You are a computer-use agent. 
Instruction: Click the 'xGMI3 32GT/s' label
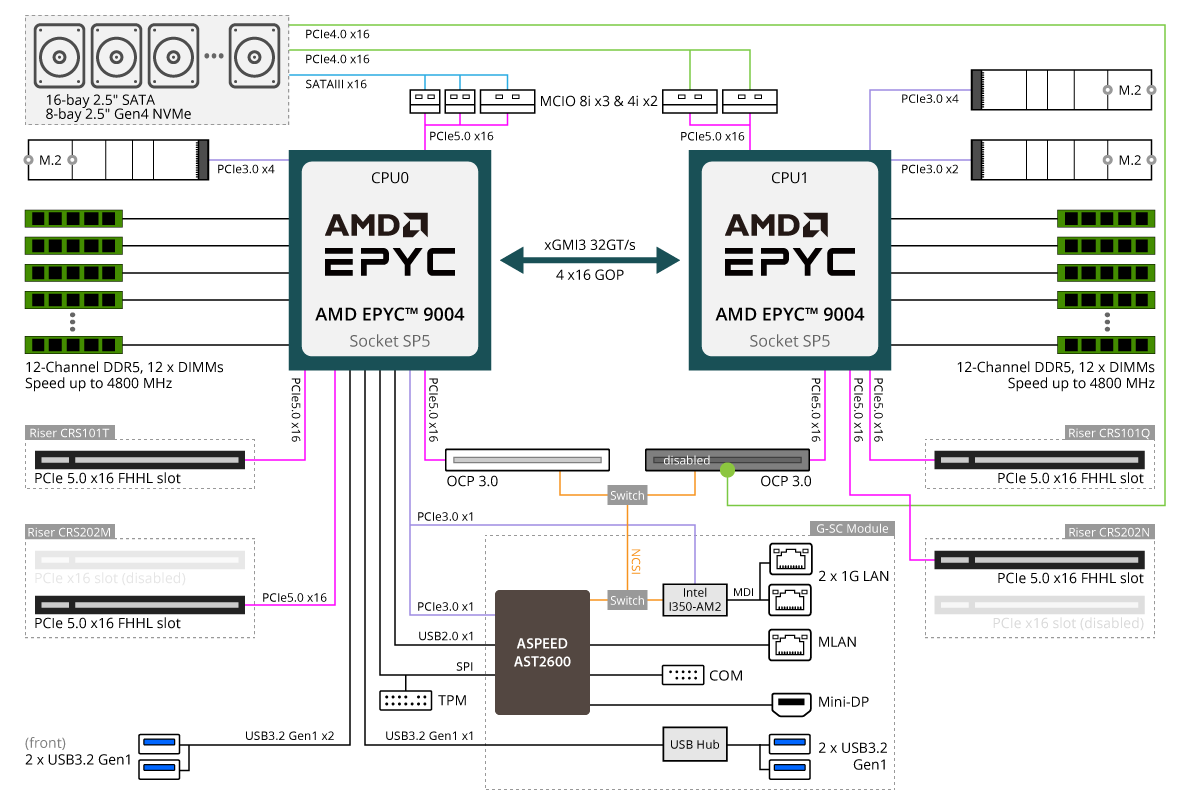(590, 245)
